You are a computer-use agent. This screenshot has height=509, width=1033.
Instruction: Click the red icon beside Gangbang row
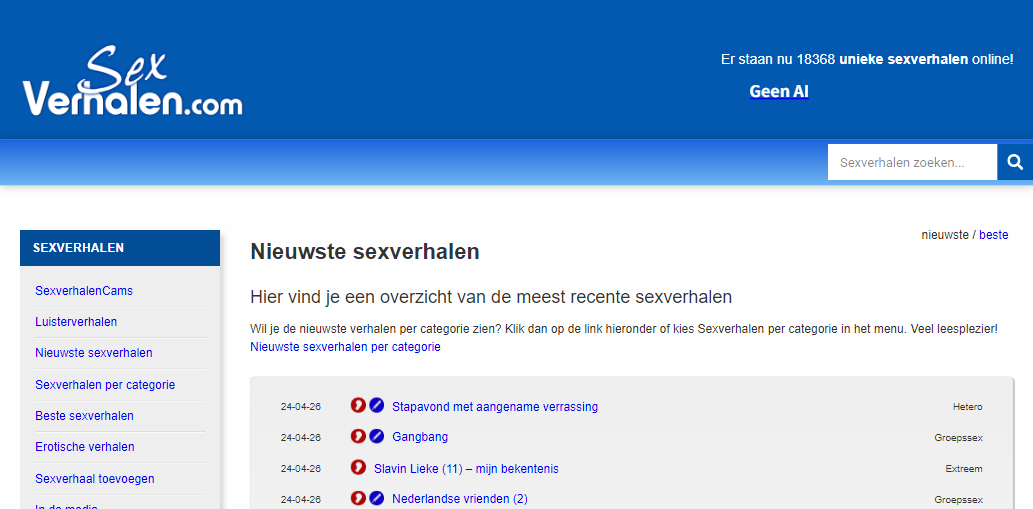[x=358, y=436]
